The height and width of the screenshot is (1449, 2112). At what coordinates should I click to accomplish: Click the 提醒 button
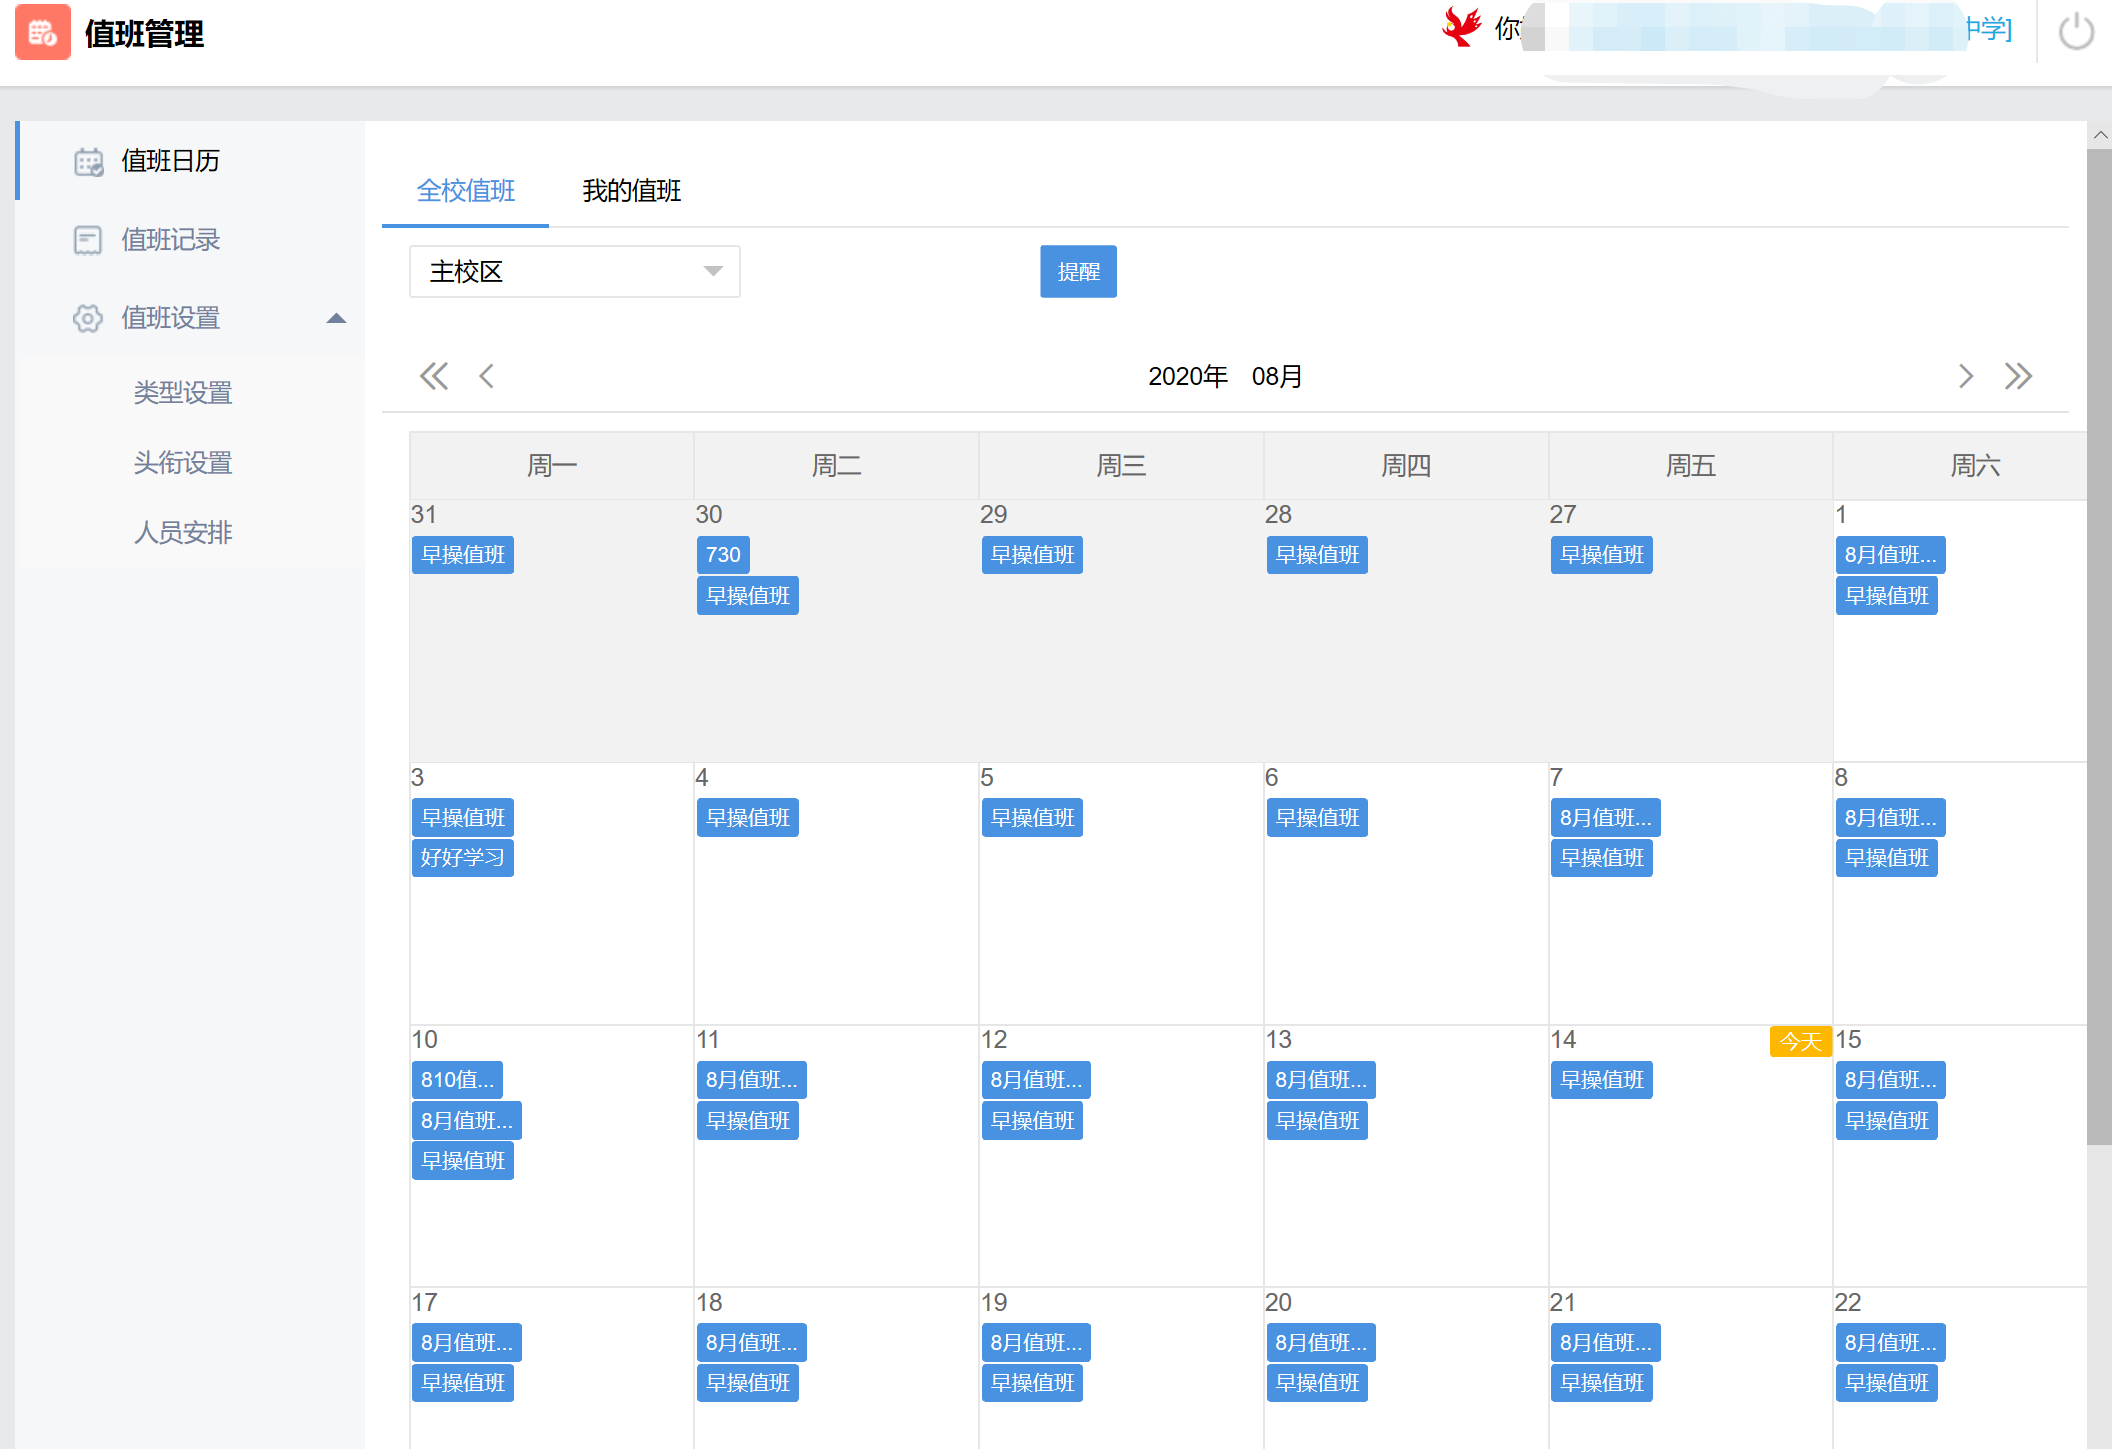tap(1077, 272)
